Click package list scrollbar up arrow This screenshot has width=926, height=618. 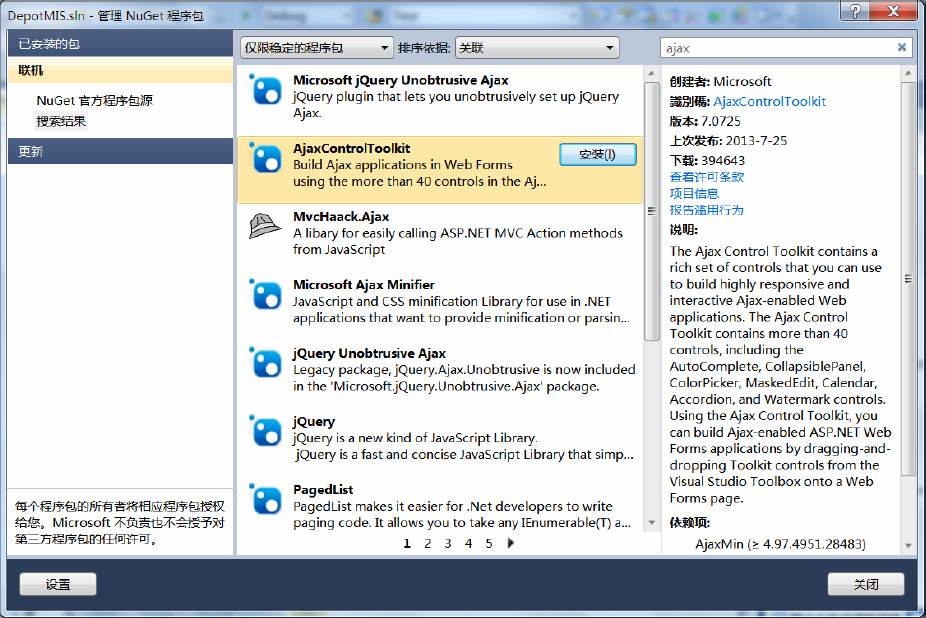(651, 73)
